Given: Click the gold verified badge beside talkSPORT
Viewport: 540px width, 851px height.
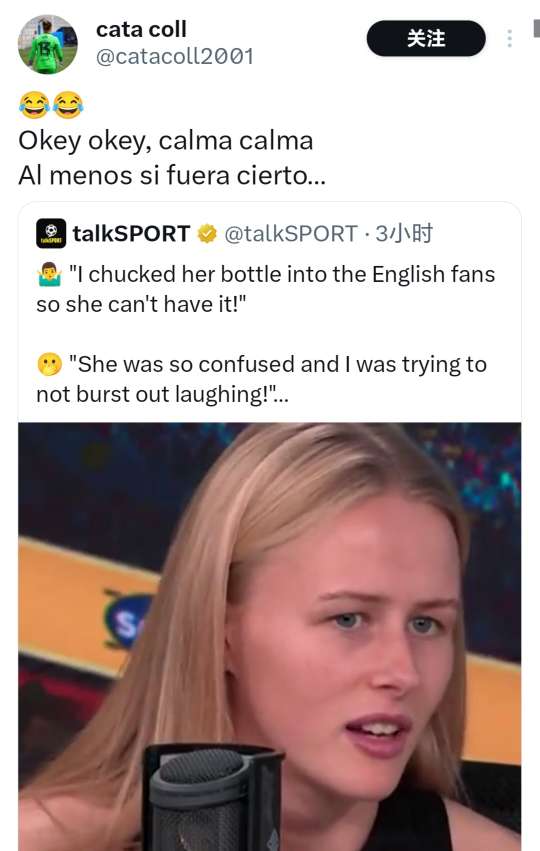Looking at the screenshot, I should pos(207,234).
